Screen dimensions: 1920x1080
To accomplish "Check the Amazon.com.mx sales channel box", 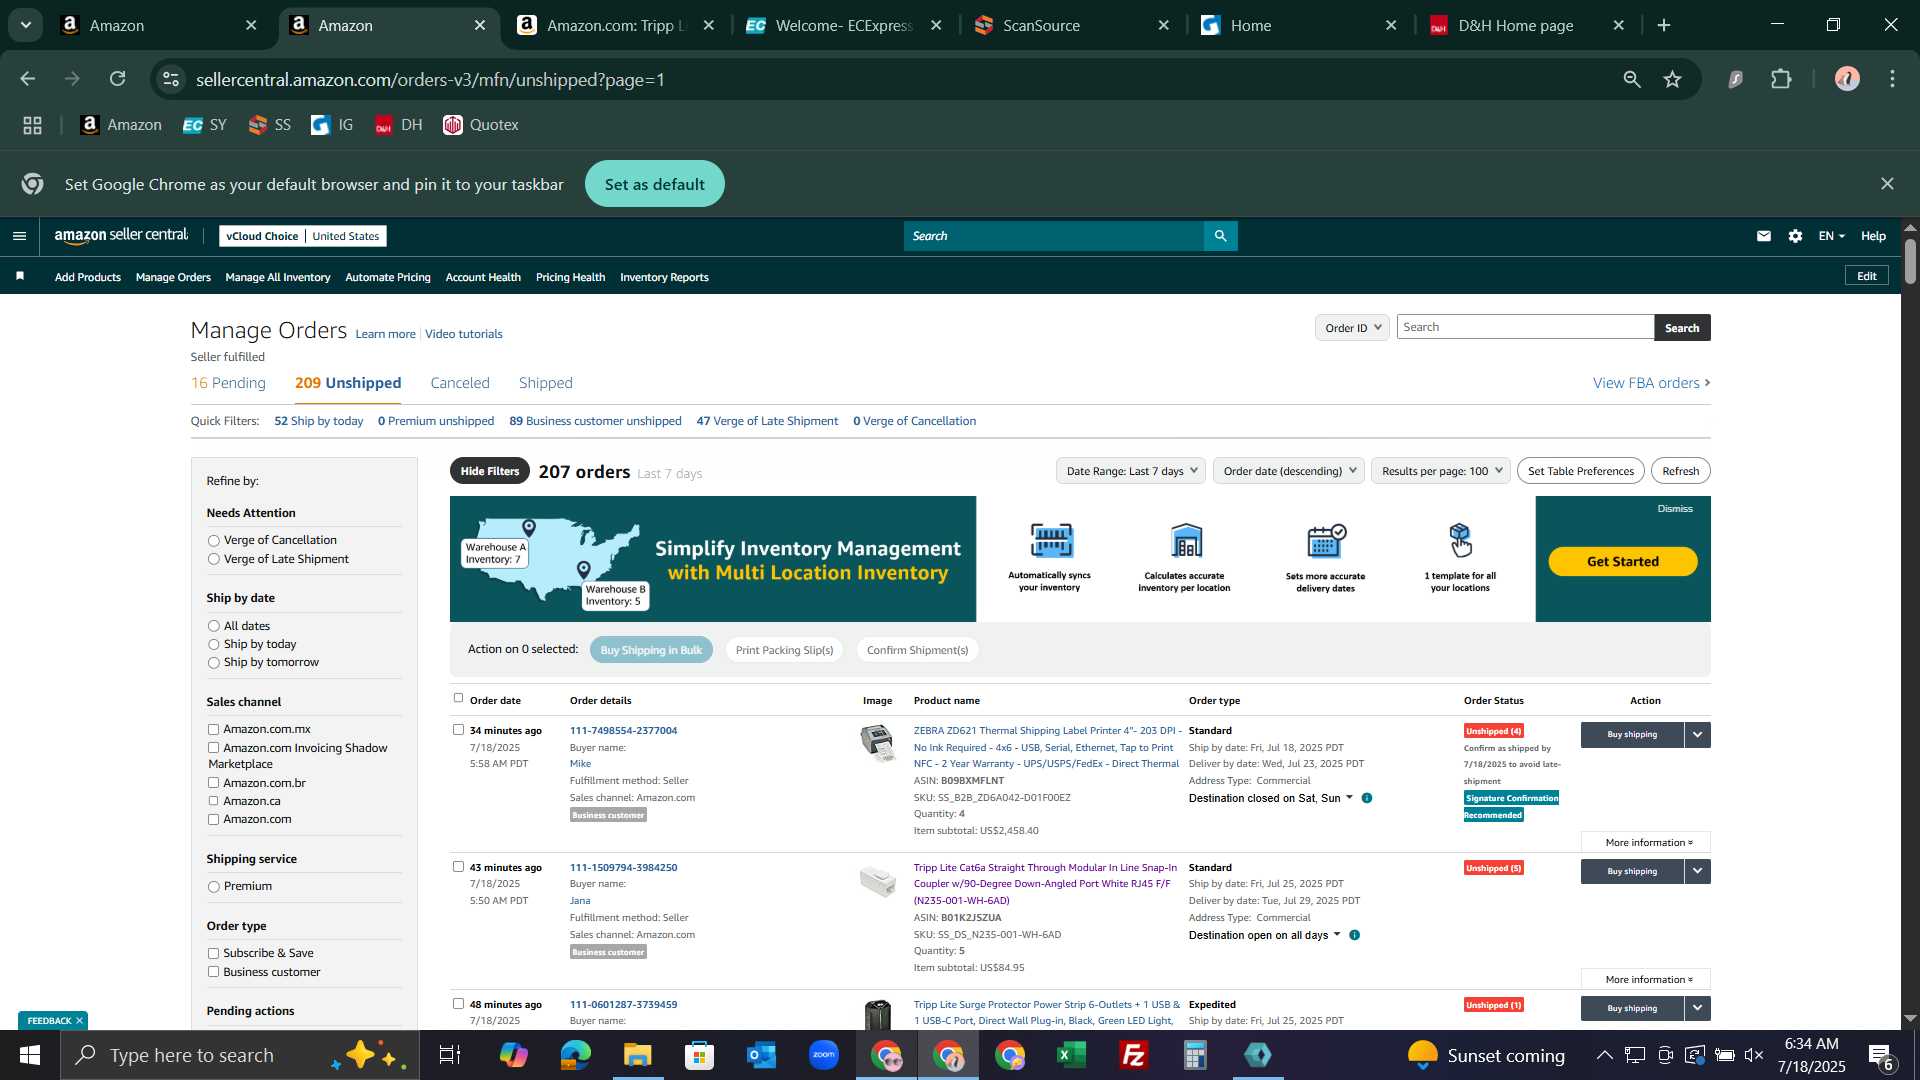I will click(x=213, y=729).
